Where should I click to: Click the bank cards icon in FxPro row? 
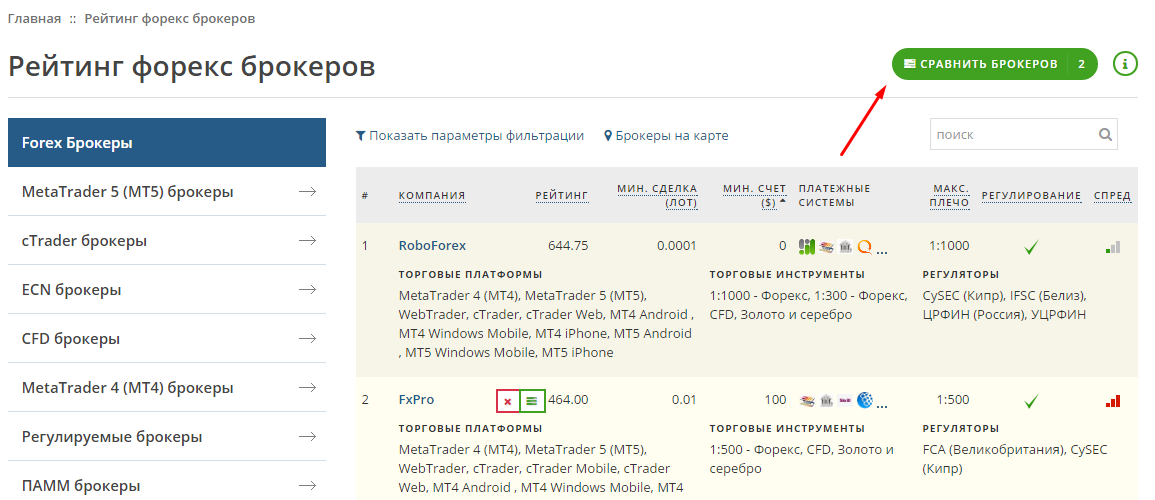point(807,401)
